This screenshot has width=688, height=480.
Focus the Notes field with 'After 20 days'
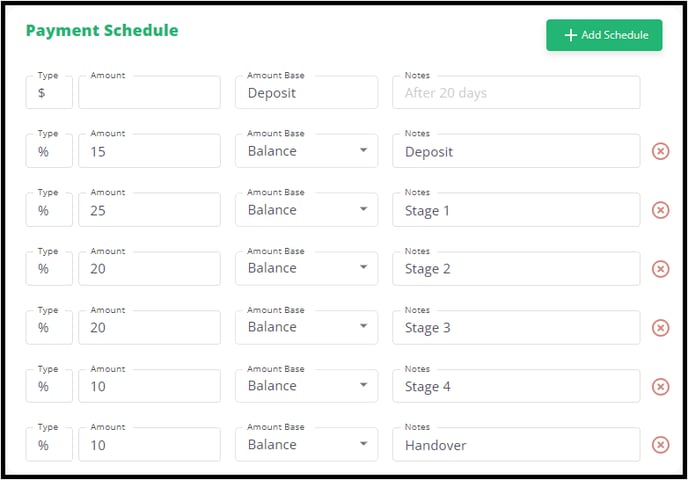pyautogui.click(x=516, y=93)
